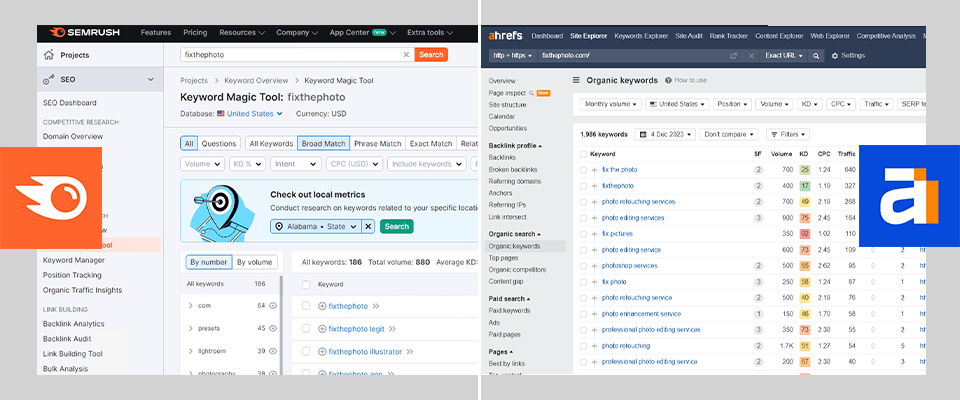Click the double-arrow icon after 'fixthephoto legit'
The height and width of the screenshot is (400, 960).
[x=392, y=329]
